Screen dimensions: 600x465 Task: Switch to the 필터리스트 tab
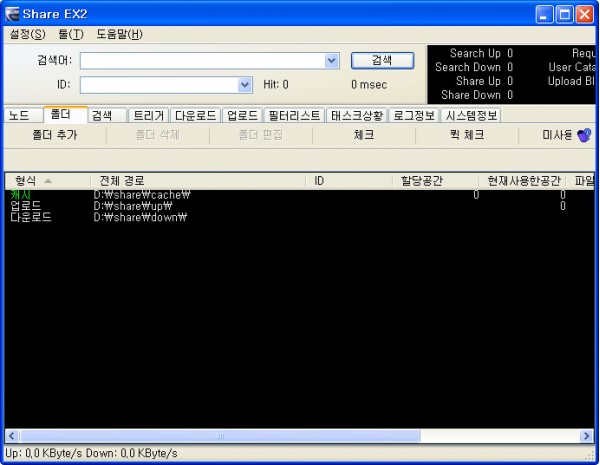(x=294, y=116)
